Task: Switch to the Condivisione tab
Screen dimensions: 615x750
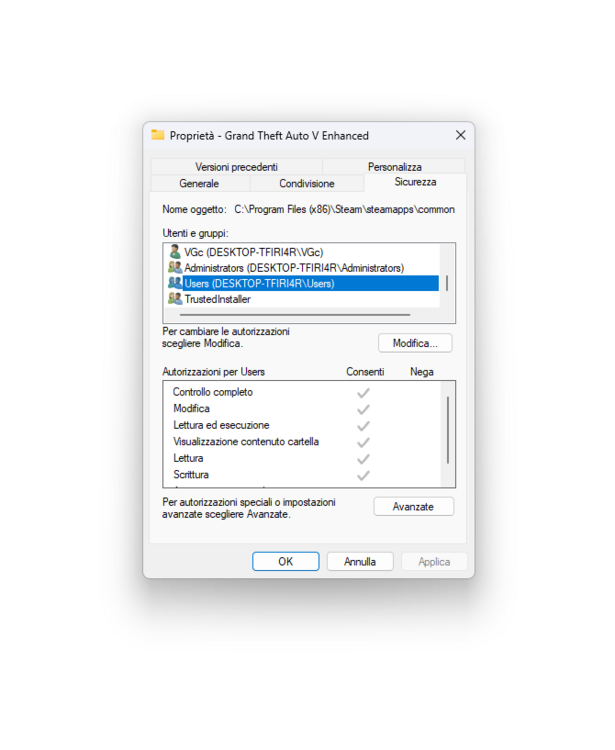Action: coord(307,183)
